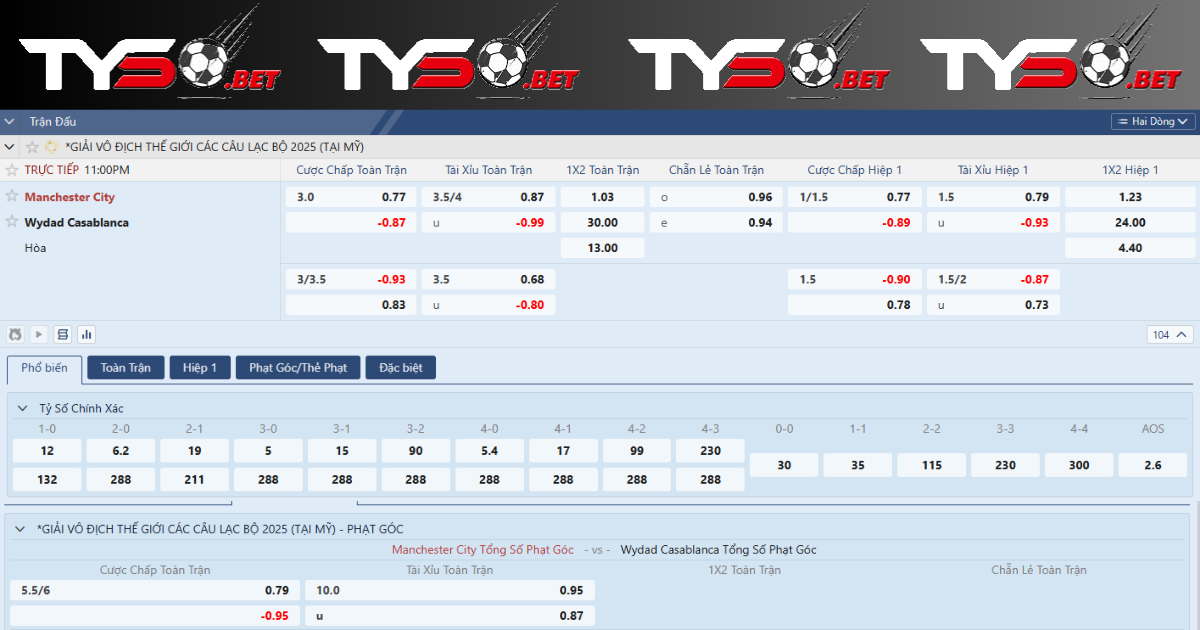Pick first half handicap 1/1.5 odds 0.77

click(x=855, y=197)
